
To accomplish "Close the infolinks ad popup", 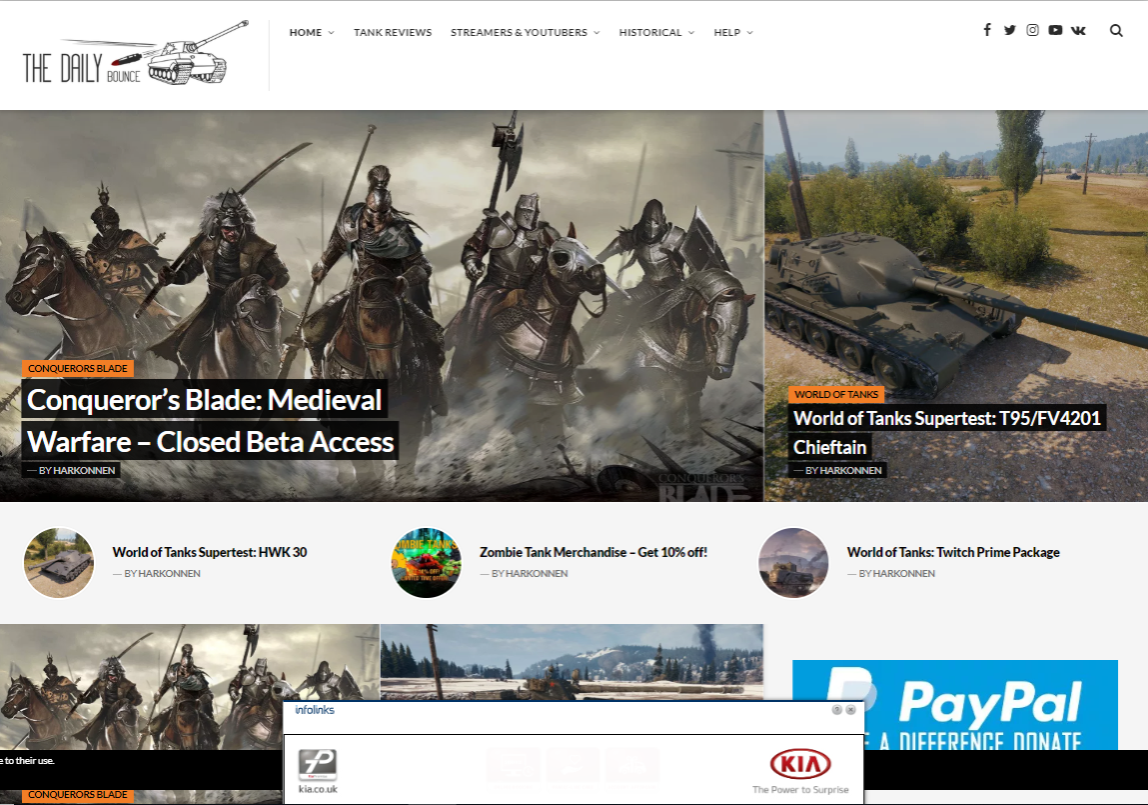I will click(x=851, y=710).
